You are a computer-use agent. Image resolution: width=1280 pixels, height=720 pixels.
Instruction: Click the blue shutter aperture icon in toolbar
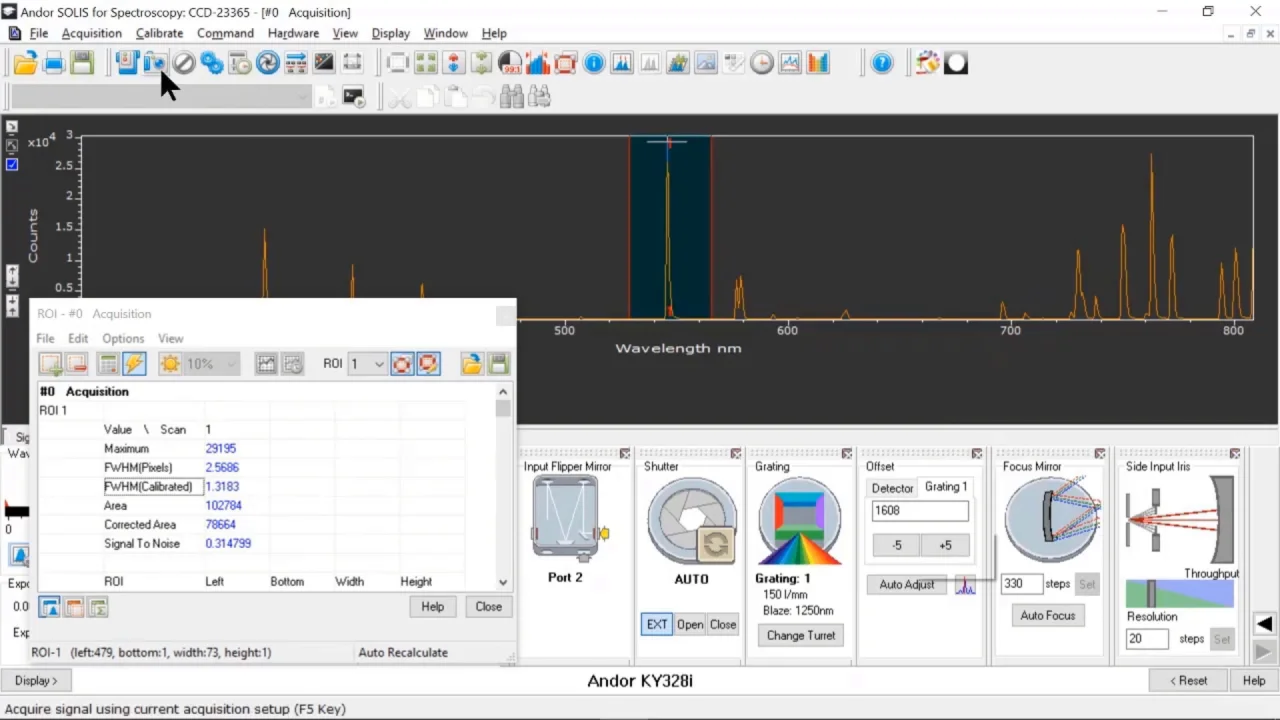268,63
